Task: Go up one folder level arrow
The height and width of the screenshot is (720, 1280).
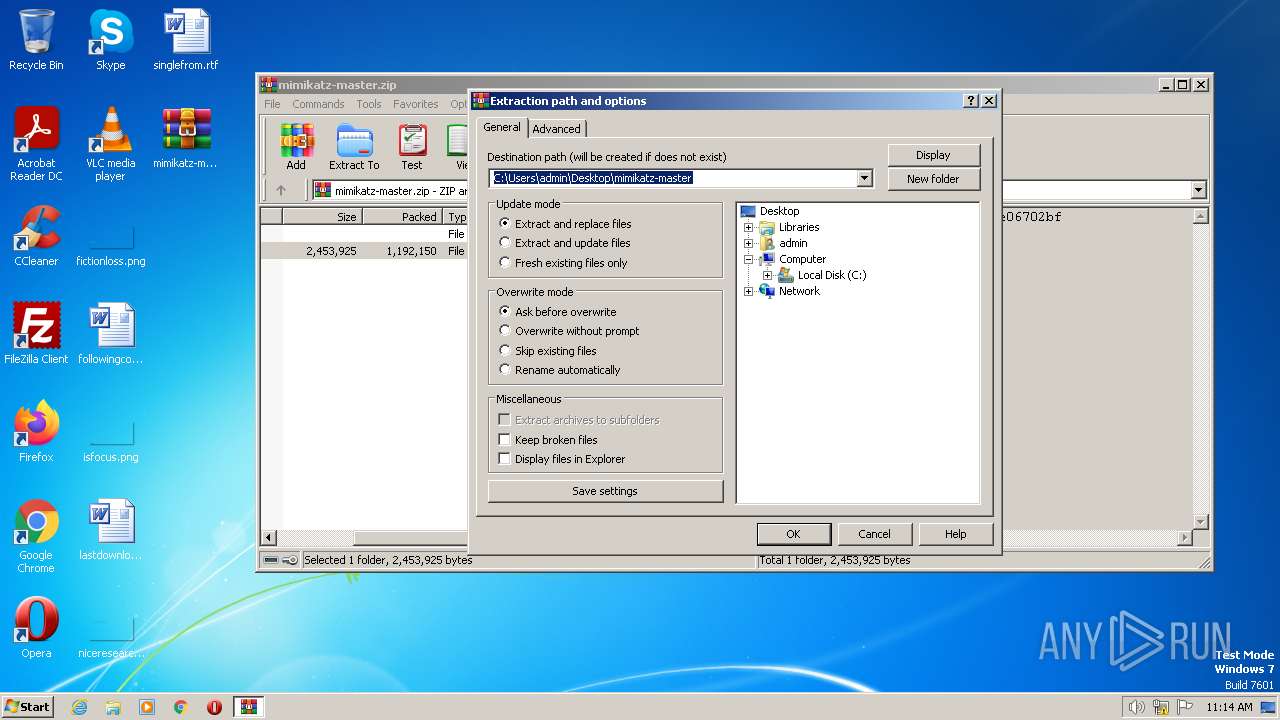Action: (281, 190)
